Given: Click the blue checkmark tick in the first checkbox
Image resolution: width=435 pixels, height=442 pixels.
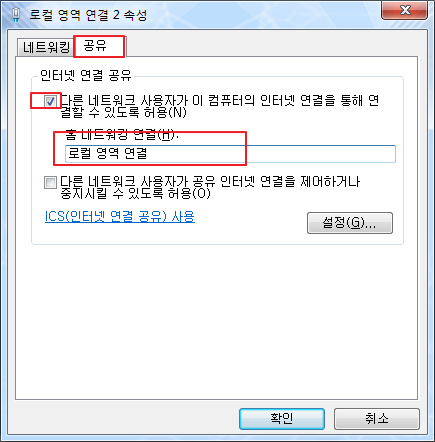Looking at the screenshot, I should coord(50,101).
